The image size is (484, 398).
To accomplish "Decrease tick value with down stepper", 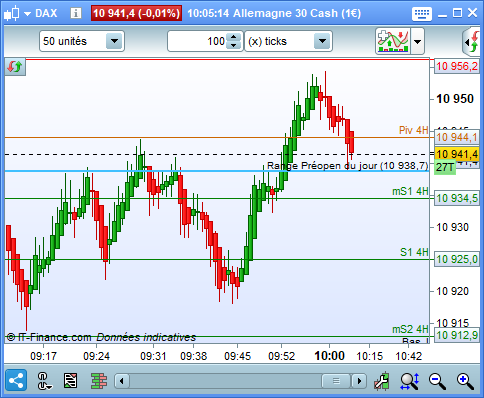I will (x=234, y=45).
